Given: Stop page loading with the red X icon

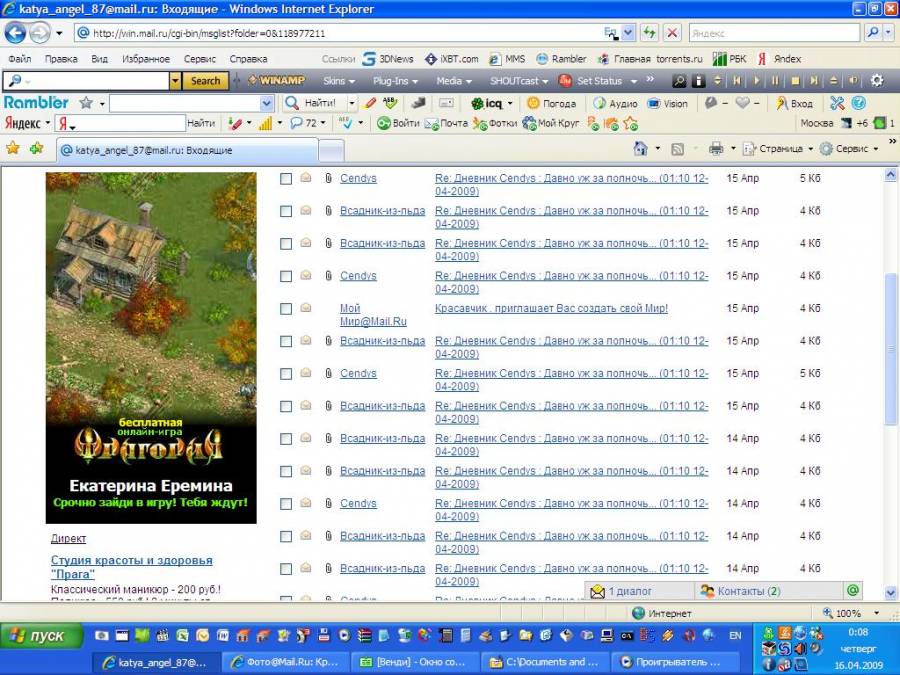Looking at the screenshot, I should point(672,33).
